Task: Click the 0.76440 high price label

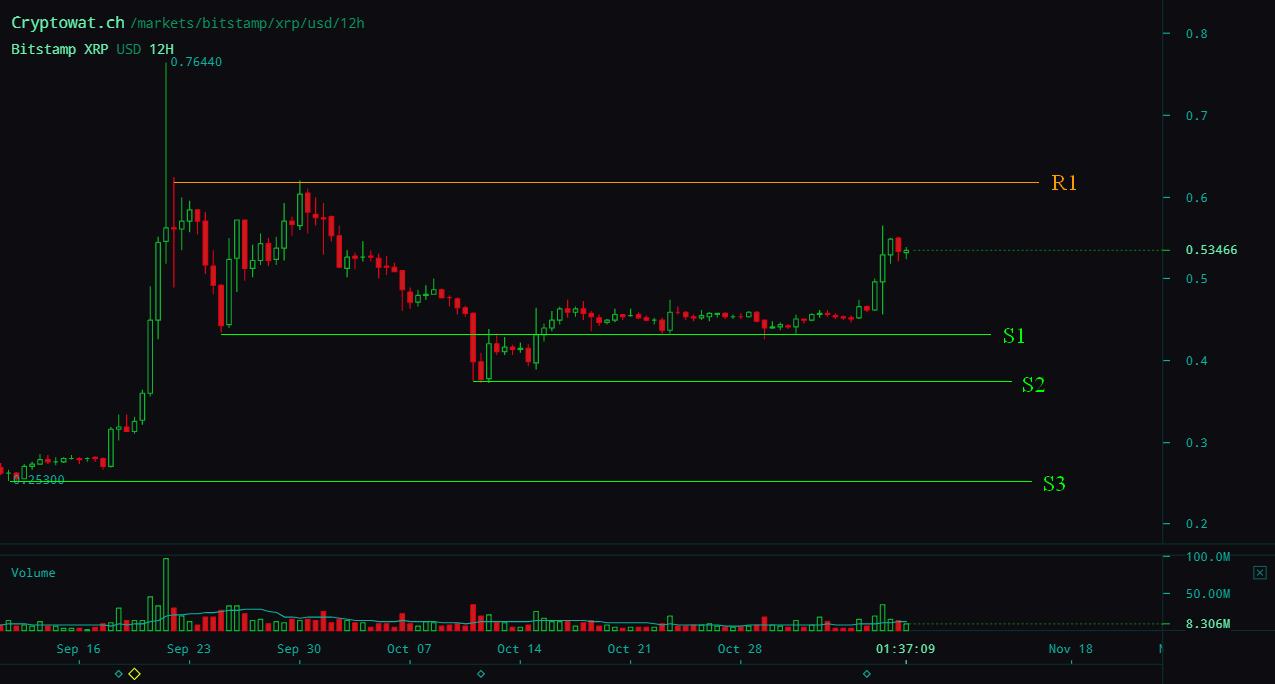Action: (196, 62)
